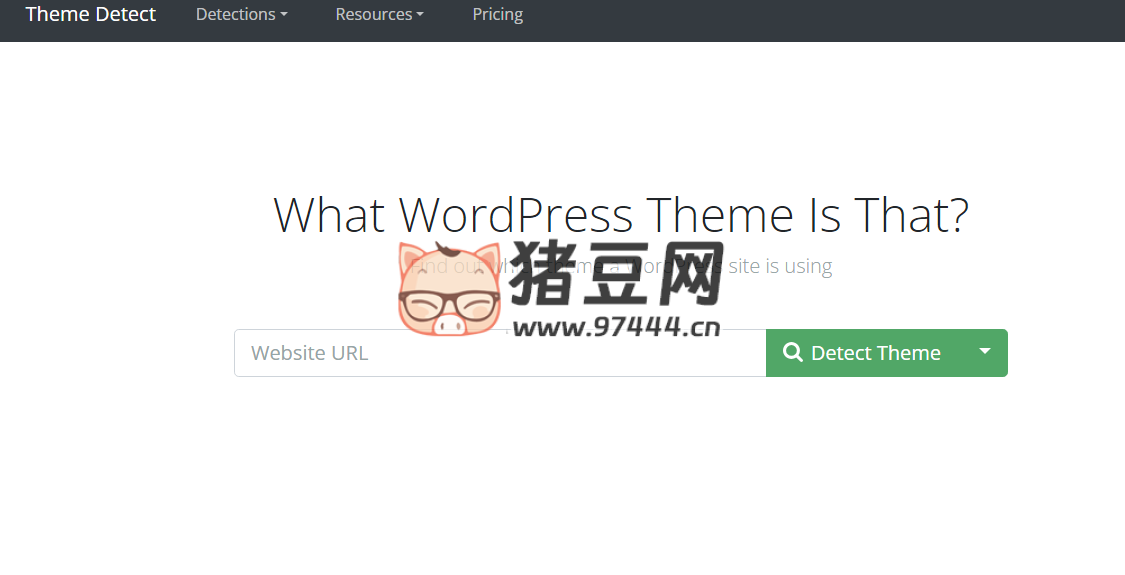
Task: Open the Detect Theme options arrow
Action: pos(985,353)
